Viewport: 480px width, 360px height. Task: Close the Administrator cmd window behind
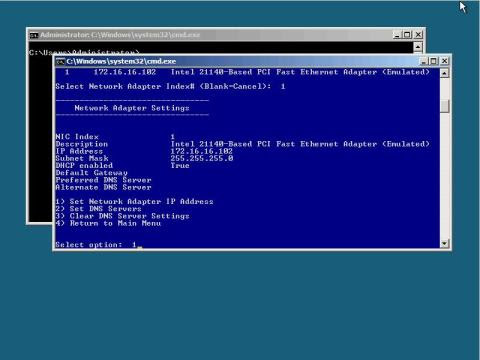click(418, 35)
